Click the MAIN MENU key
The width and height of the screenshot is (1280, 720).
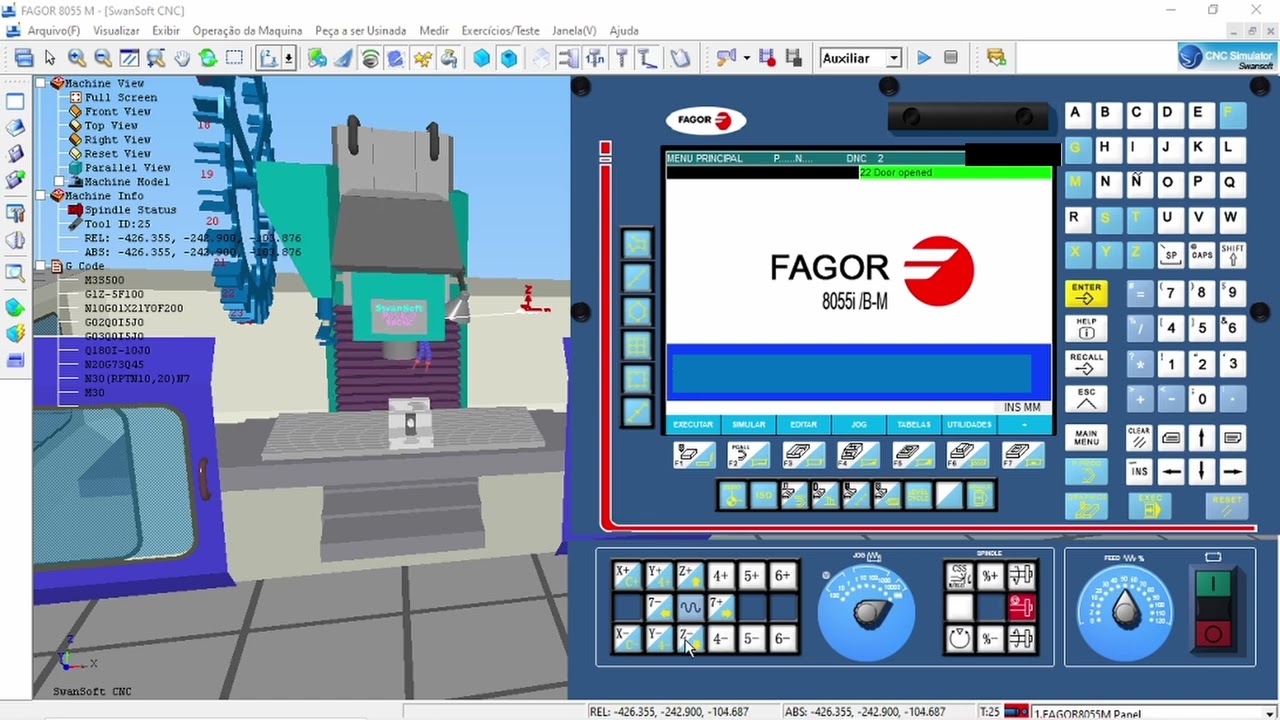coord(1086,437)
